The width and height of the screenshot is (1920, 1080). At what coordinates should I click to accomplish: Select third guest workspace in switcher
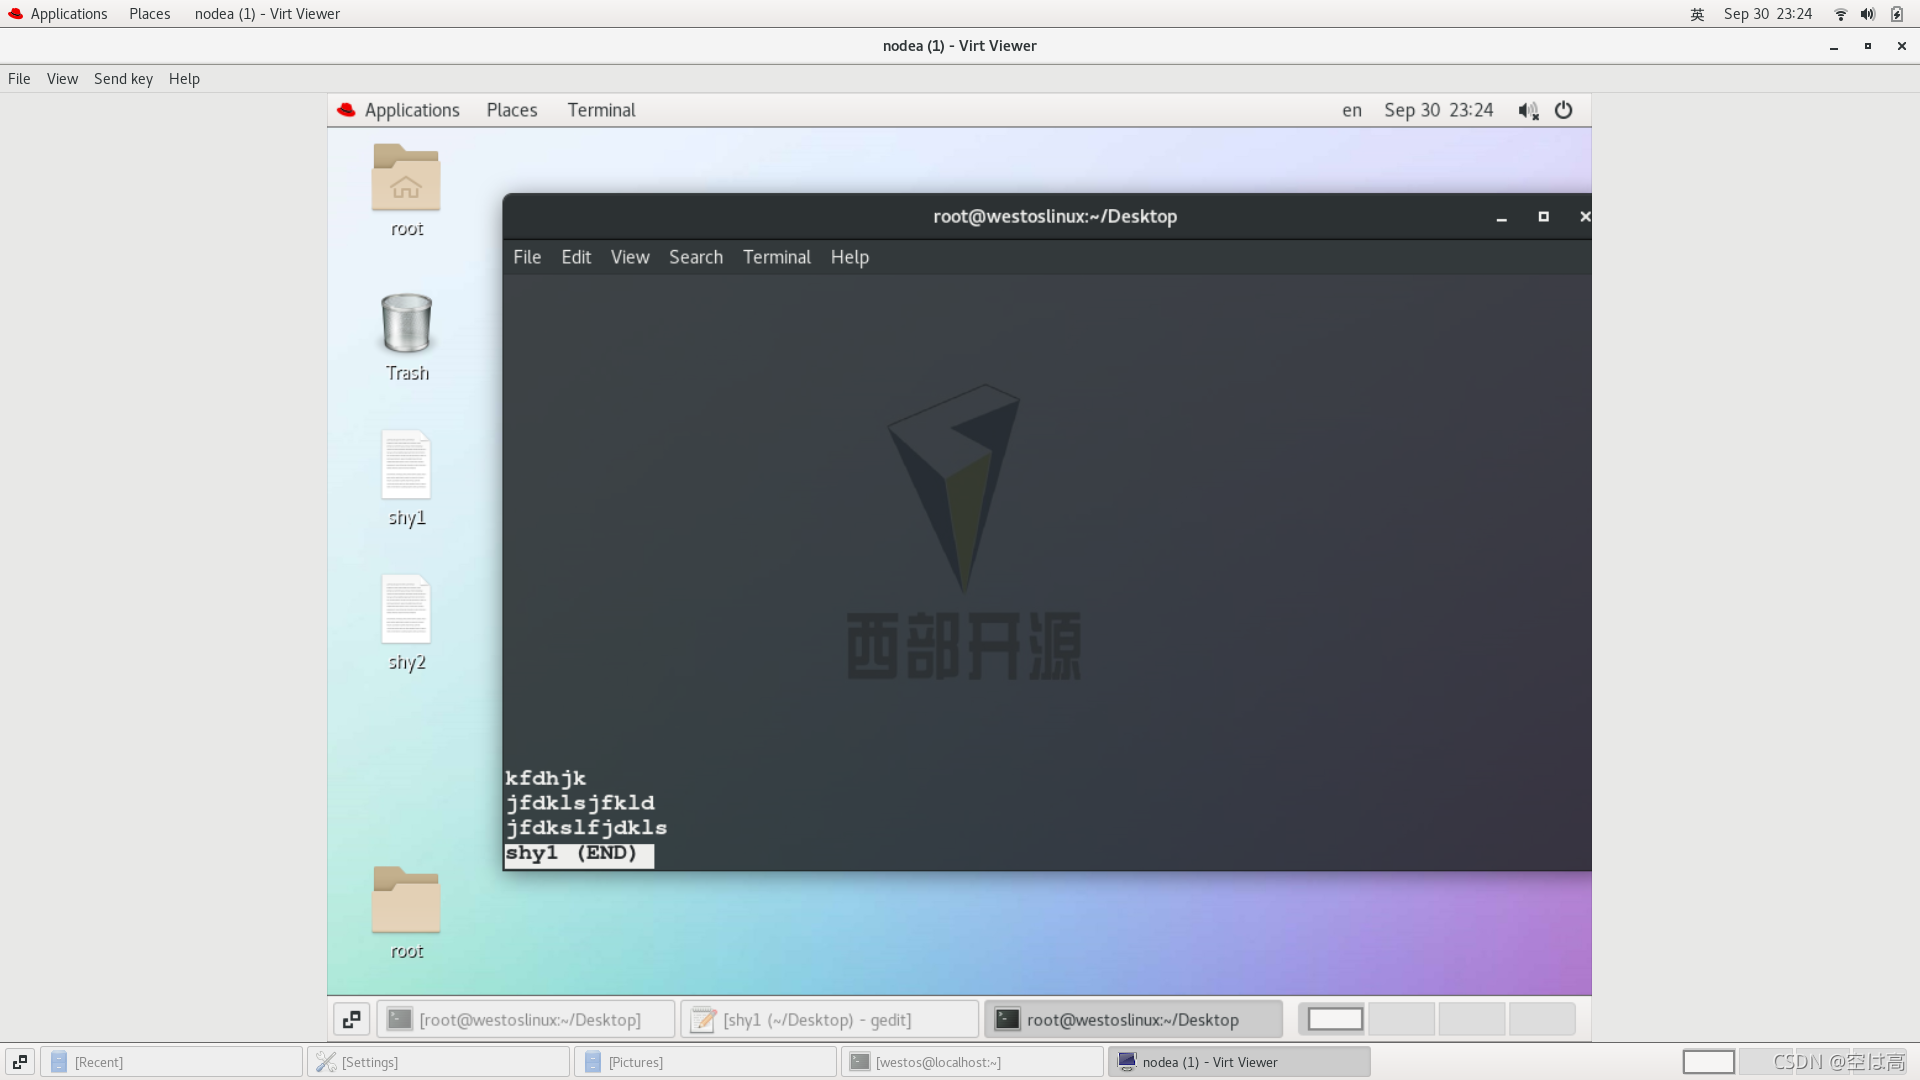(x=1472, y=1019)
